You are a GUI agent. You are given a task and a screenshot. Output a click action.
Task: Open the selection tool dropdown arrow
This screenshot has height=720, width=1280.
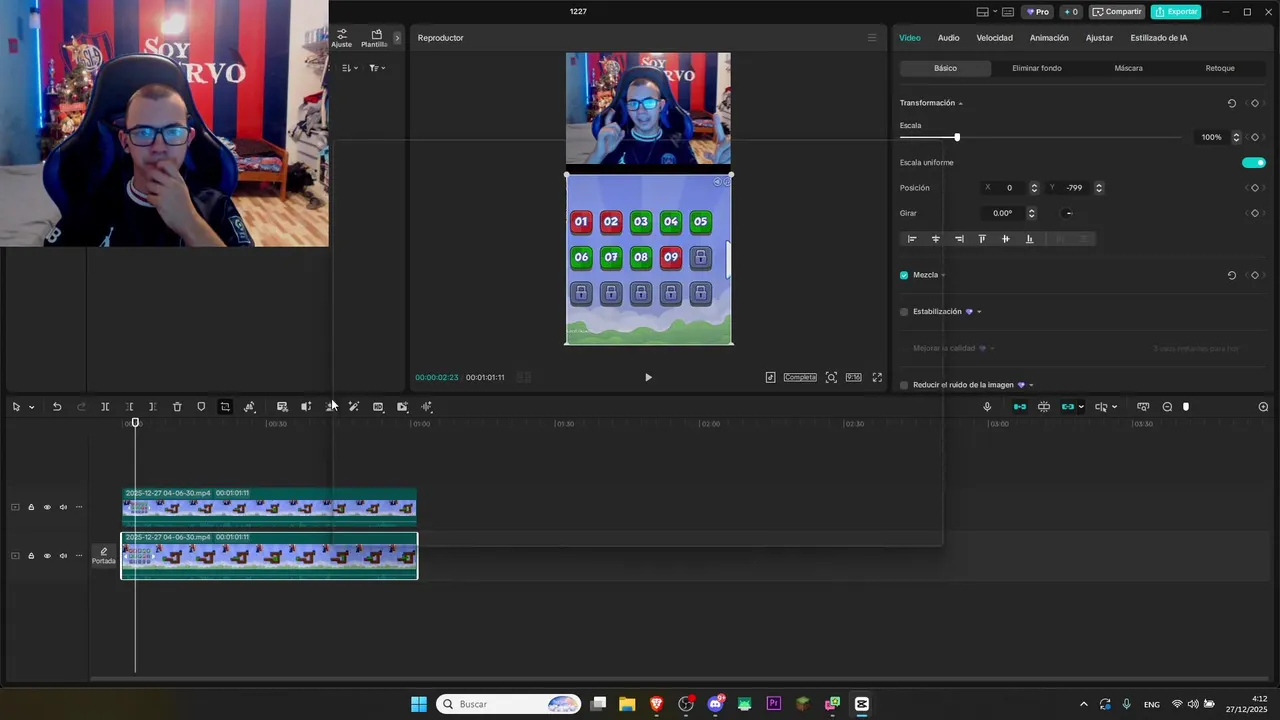[32, 407]
